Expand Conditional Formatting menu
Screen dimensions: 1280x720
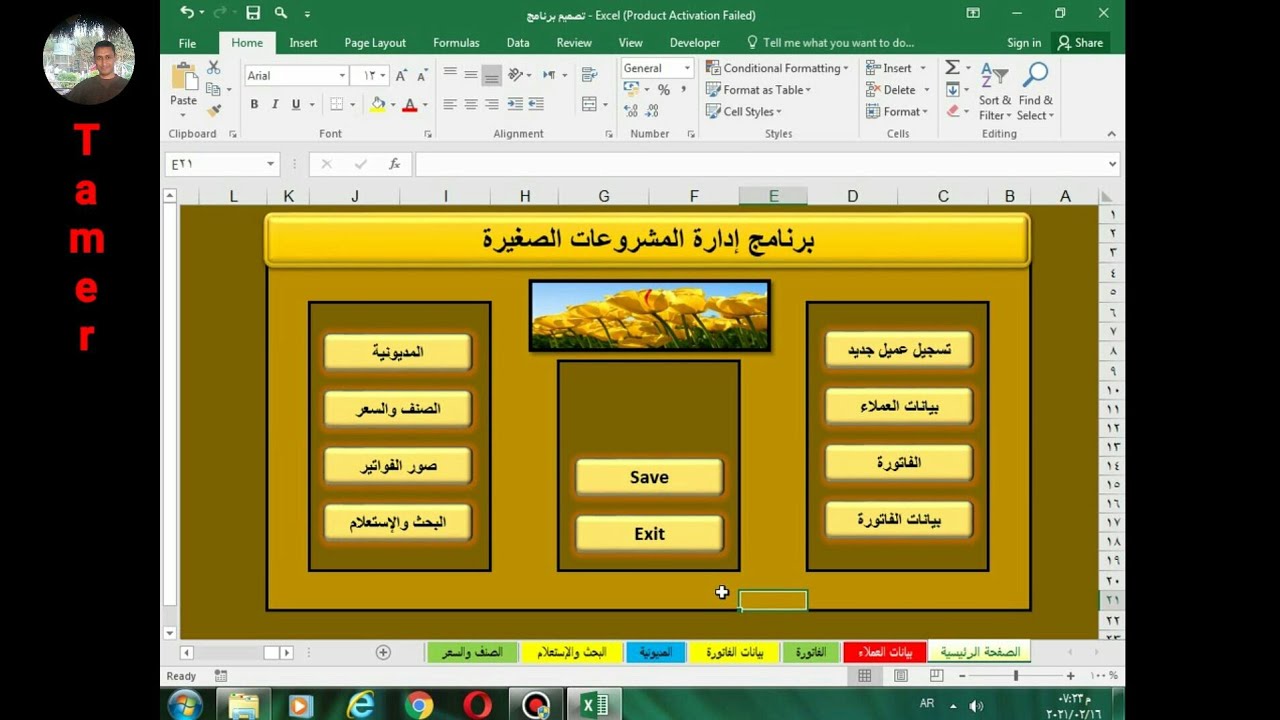click(777, 68)
